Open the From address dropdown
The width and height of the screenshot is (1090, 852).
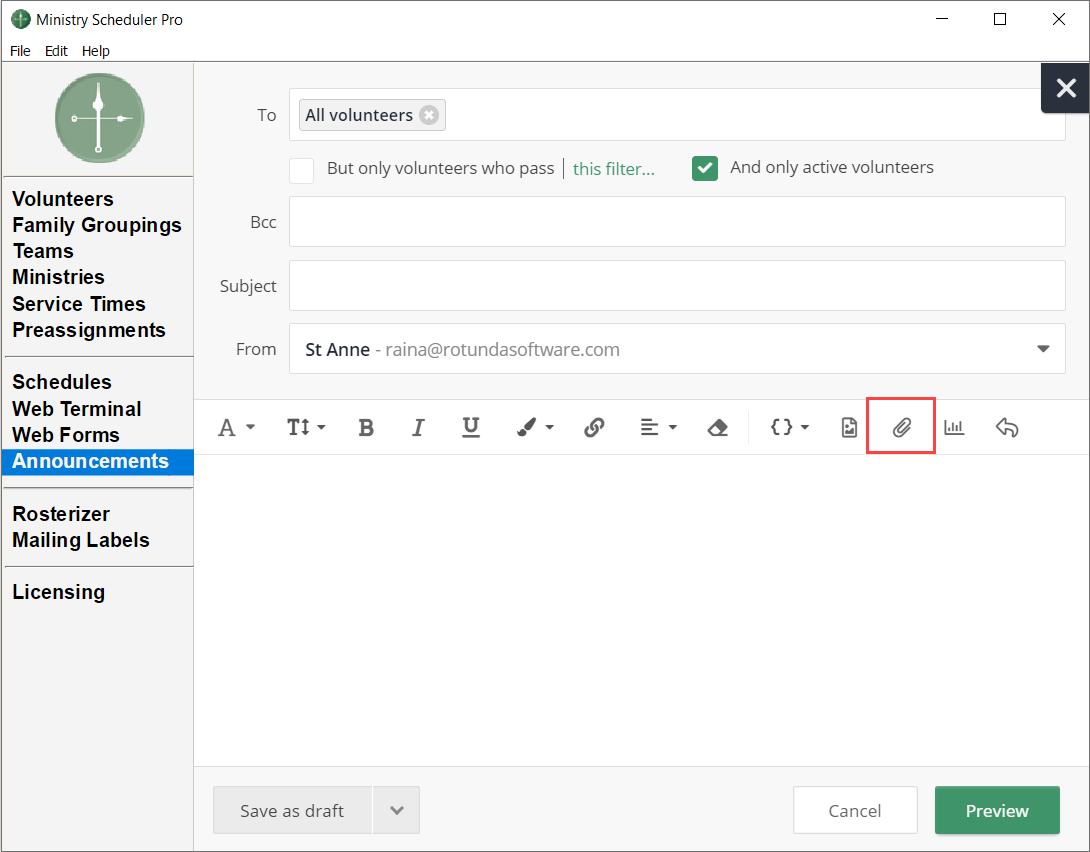[x=1043, y=349]
